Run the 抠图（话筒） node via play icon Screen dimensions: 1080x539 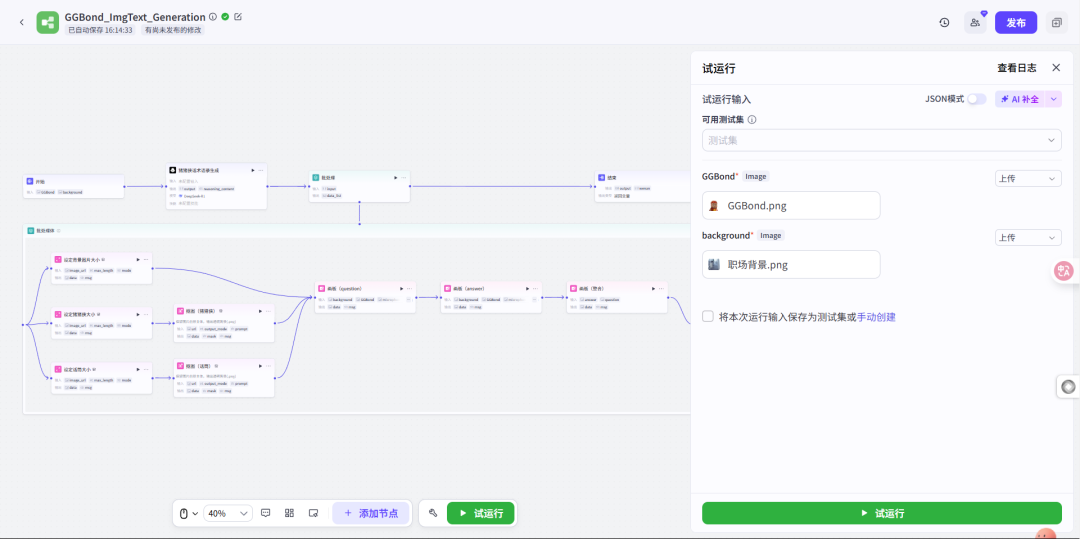[260, 366]
